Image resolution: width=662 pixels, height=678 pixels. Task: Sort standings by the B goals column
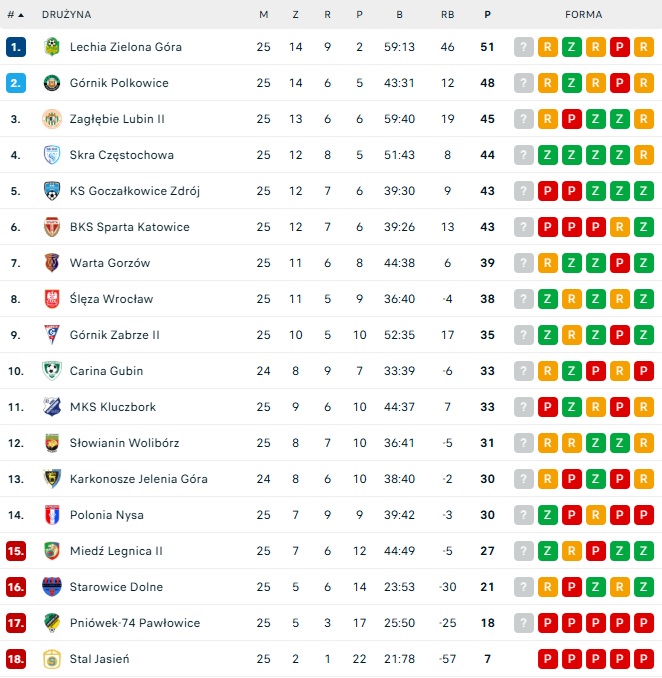[400, 15]
